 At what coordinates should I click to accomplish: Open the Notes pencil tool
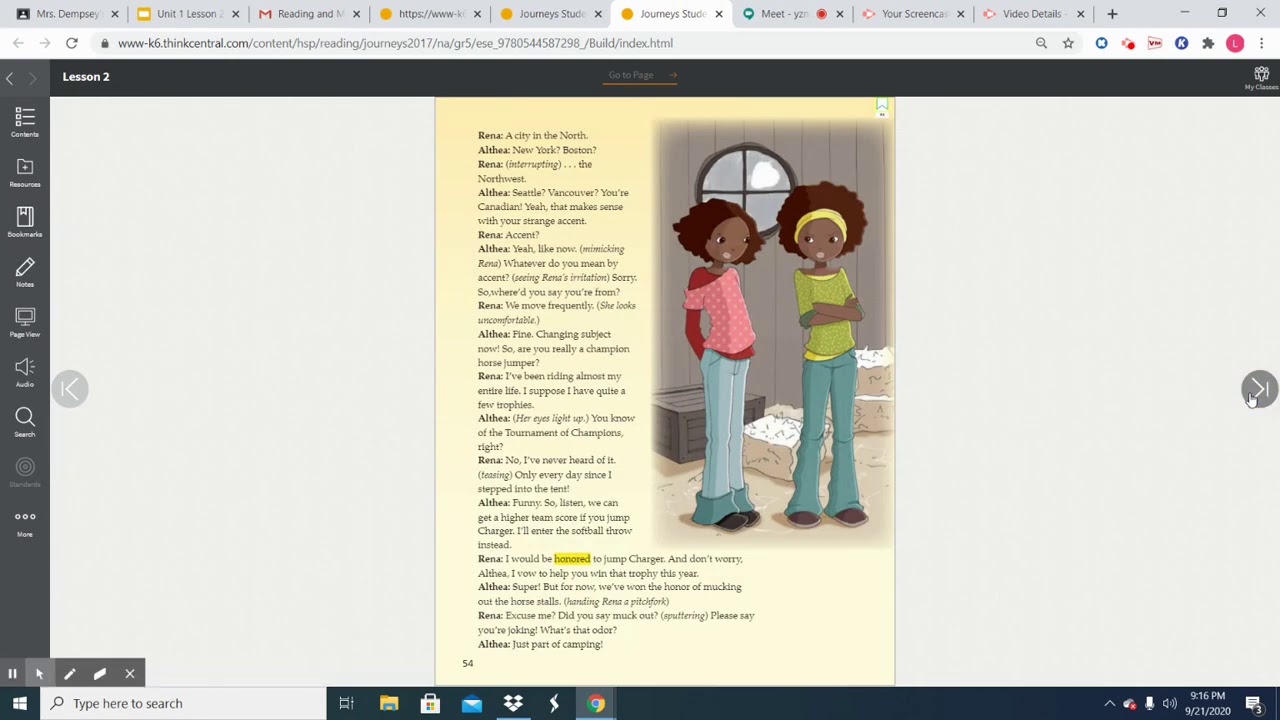(x=25, y=272)
